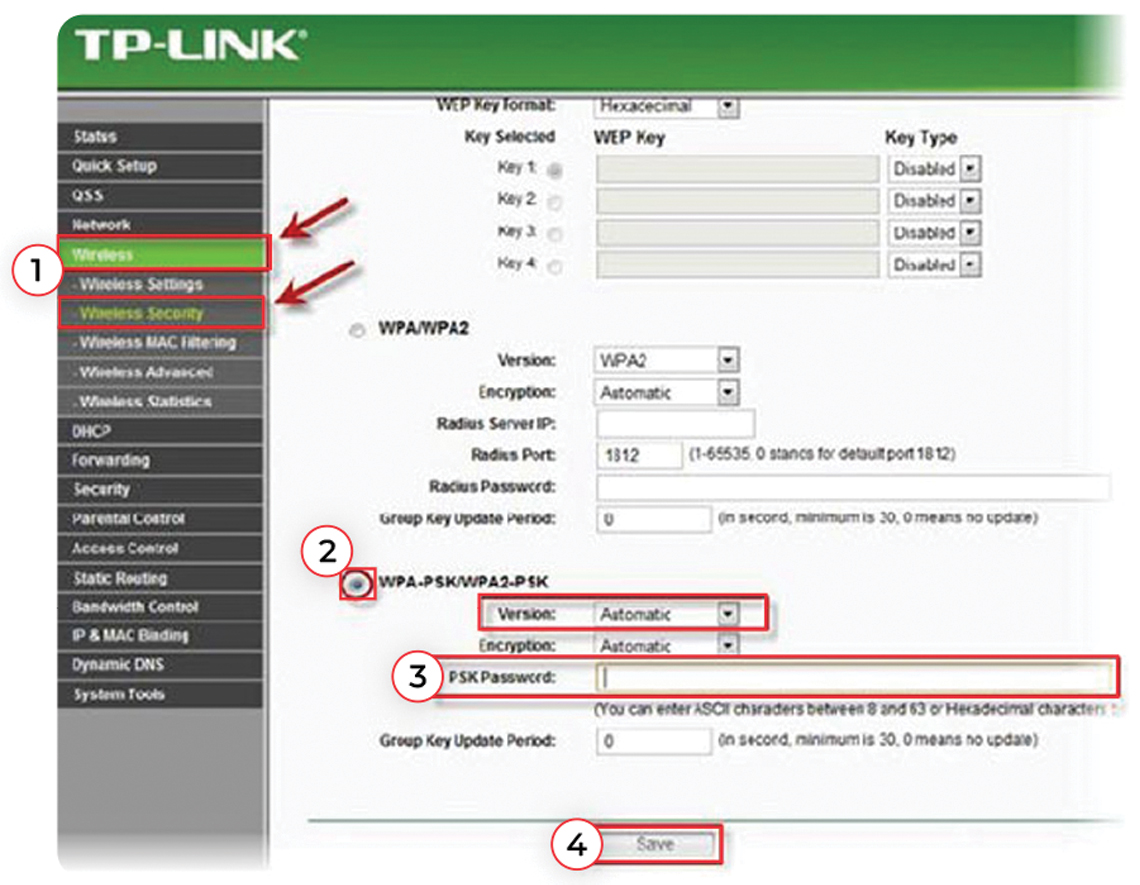The image size is (1140, 885).
Task: Click Key 3 WEP Key field
Action: point(738,233)
